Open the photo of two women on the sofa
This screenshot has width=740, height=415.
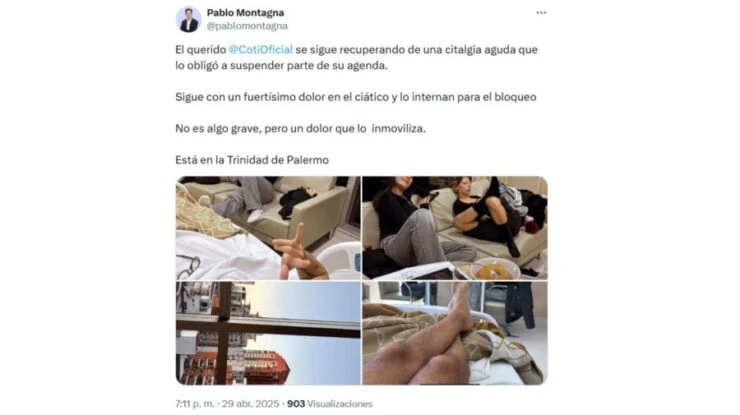[x=455, y=228]
